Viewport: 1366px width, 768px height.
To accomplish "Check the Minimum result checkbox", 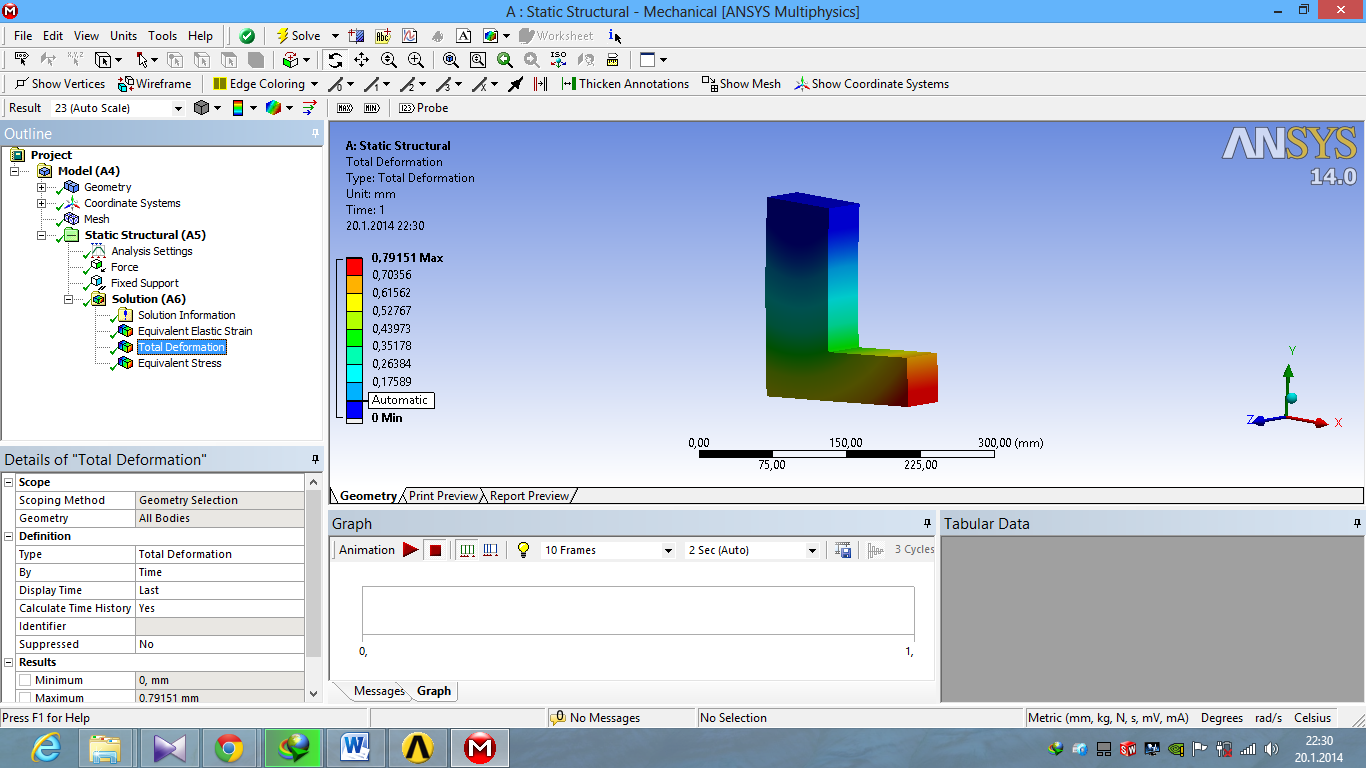I will point(25,680).
